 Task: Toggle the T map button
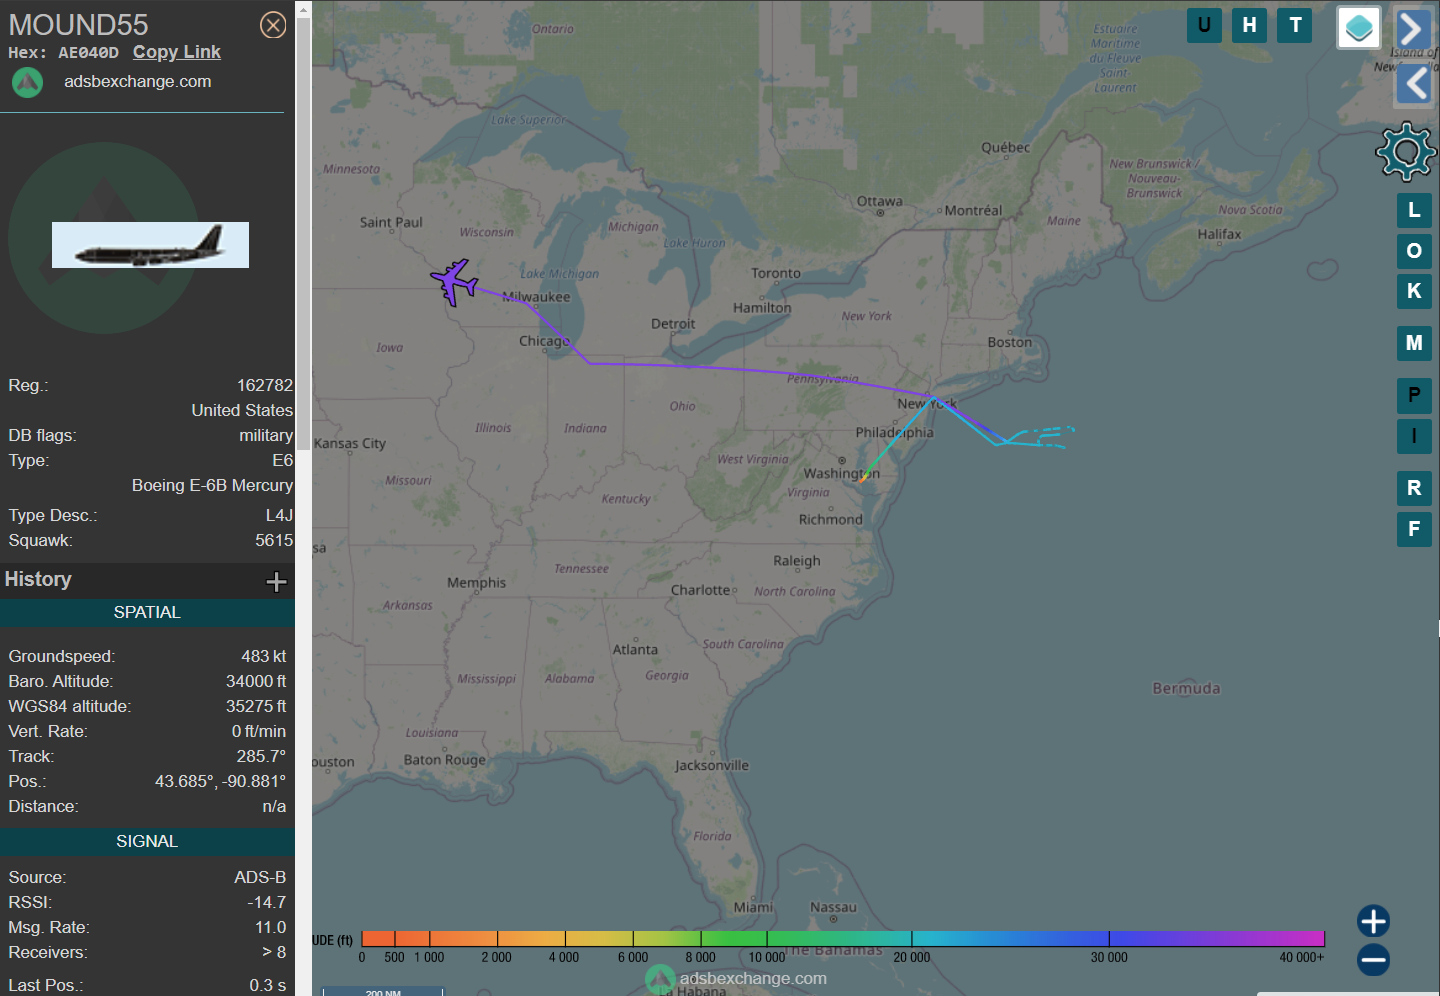point(1295,25)
